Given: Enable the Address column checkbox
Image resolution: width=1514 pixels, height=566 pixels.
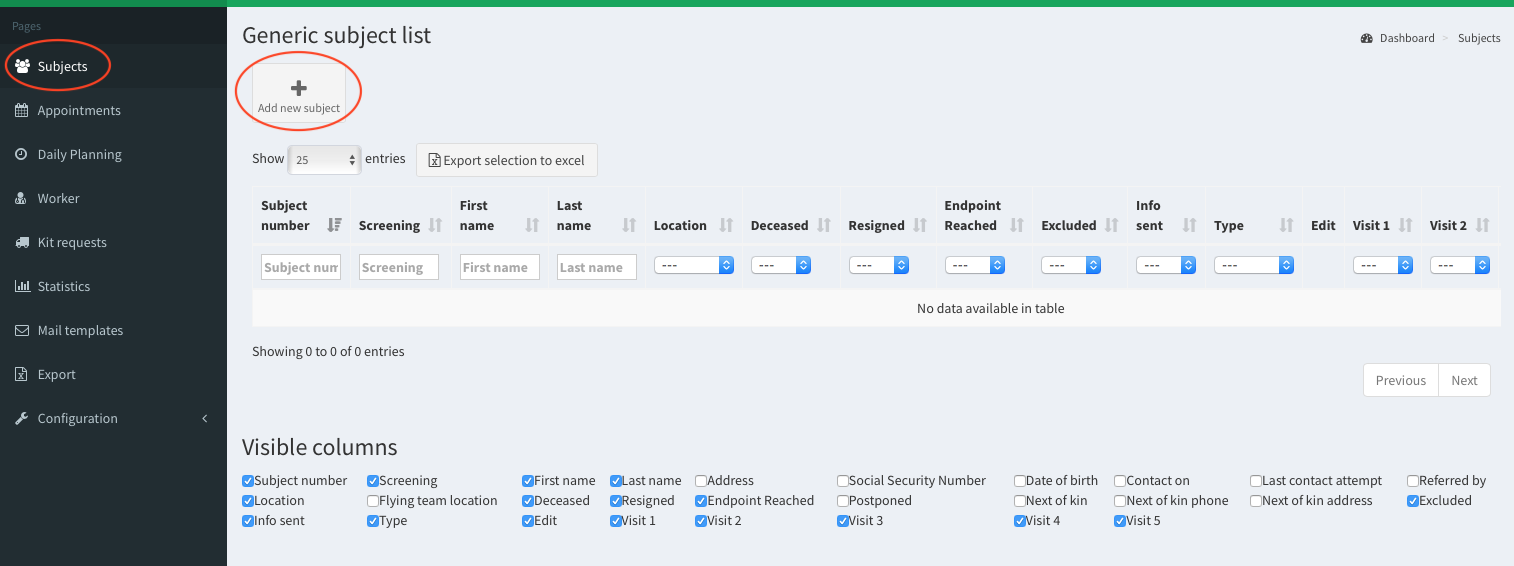Looking at the screenshot, I should coord(701,481).
